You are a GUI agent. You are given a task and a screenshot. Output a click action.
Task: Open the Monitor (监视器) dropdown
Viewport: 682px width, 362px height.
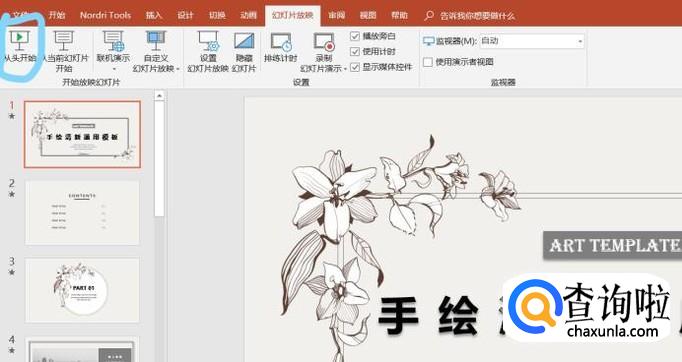(532, 41)
